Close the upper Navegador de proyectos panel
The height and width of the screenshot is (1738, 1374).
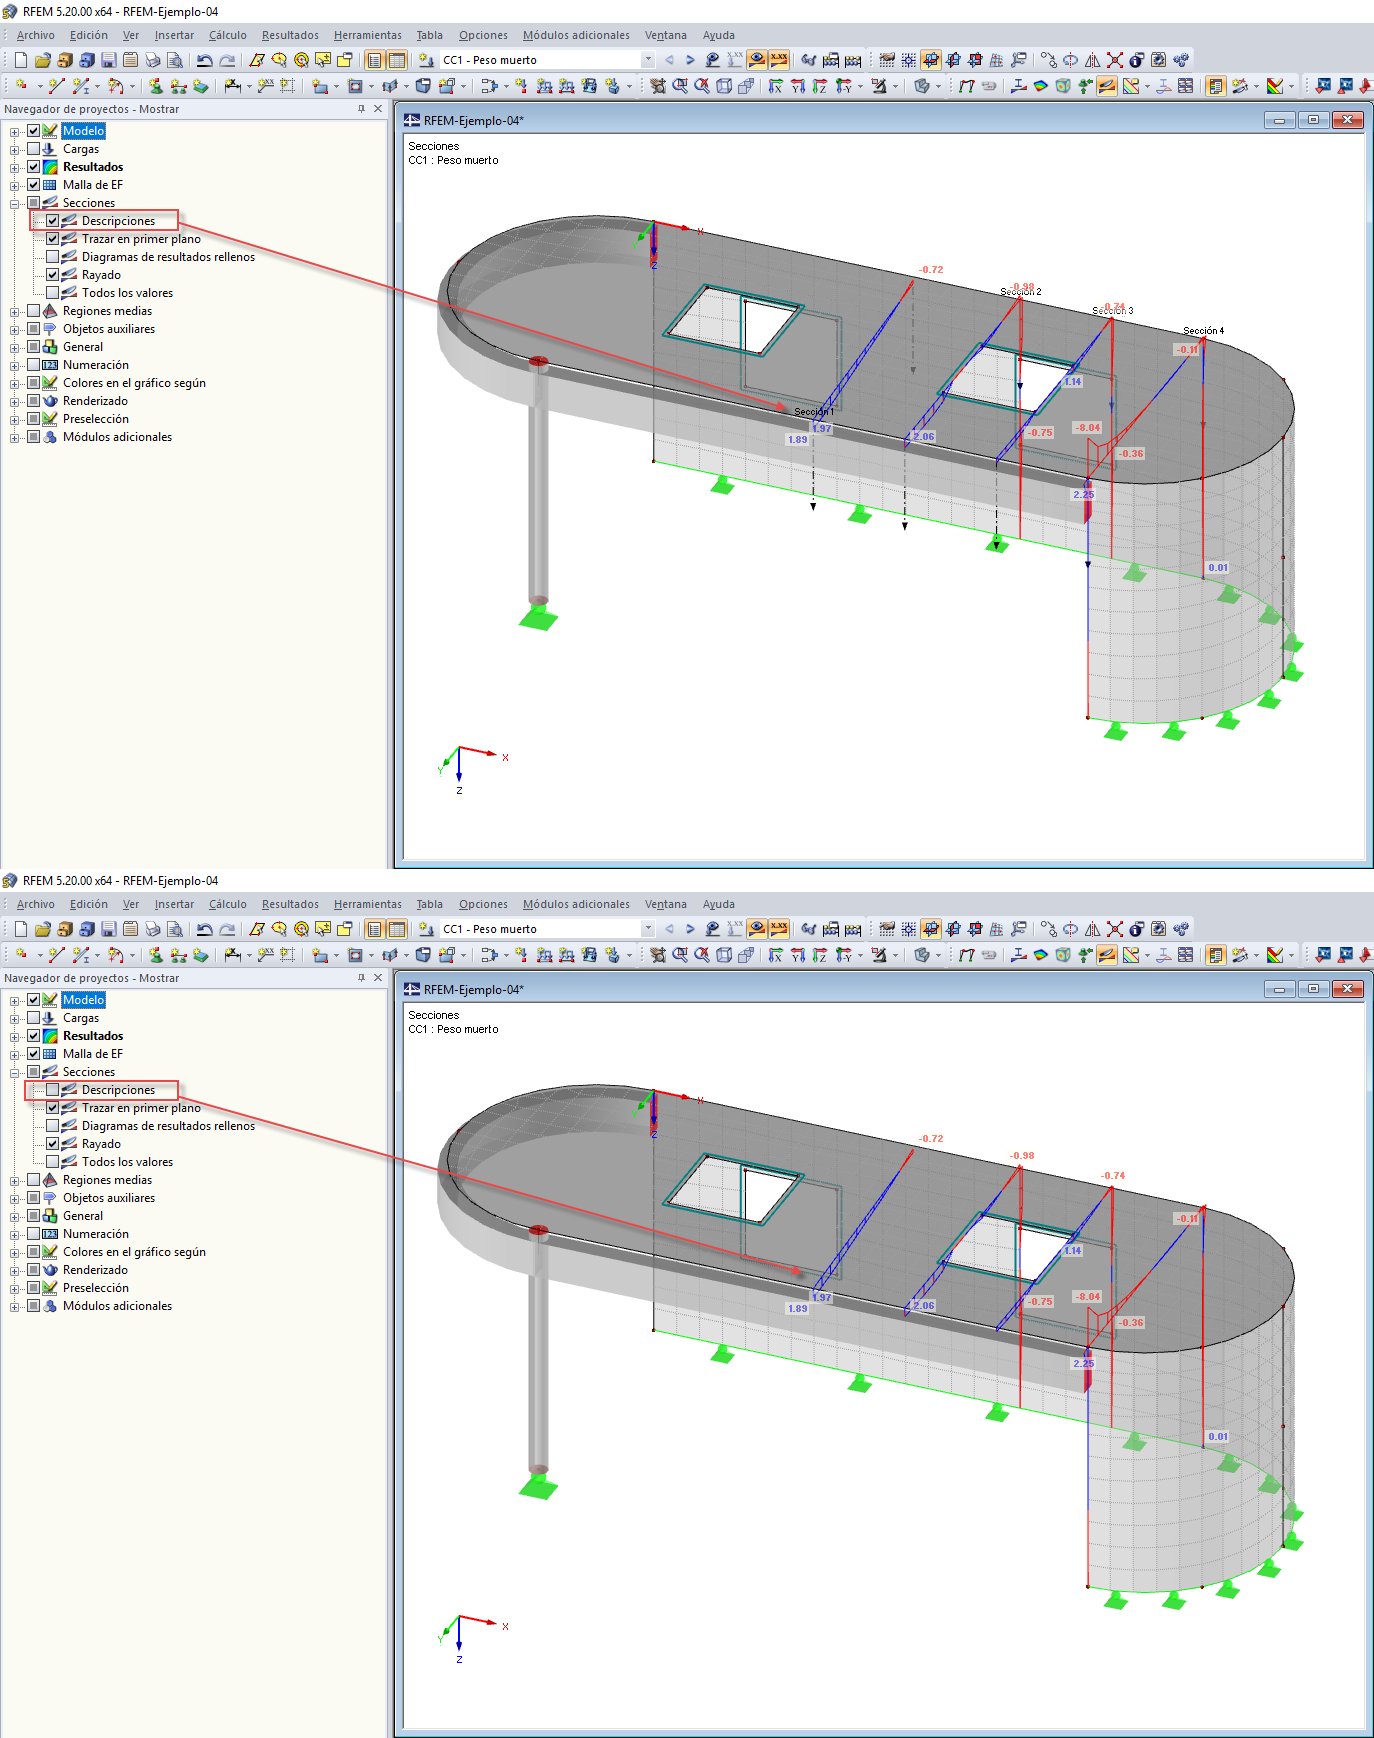(378, 109)
